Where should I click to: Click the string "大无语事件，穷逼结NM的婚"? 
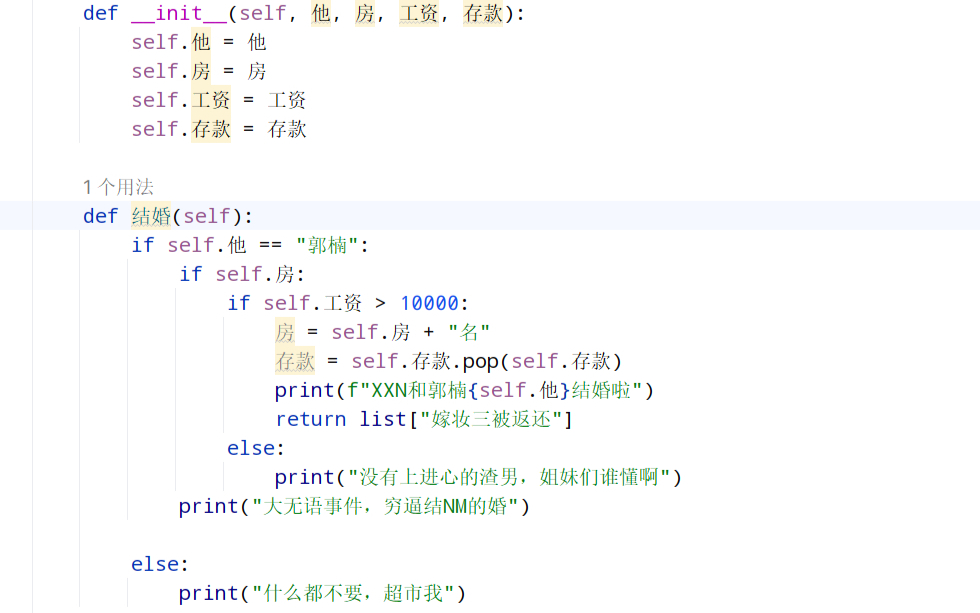[x=385, y=506]
